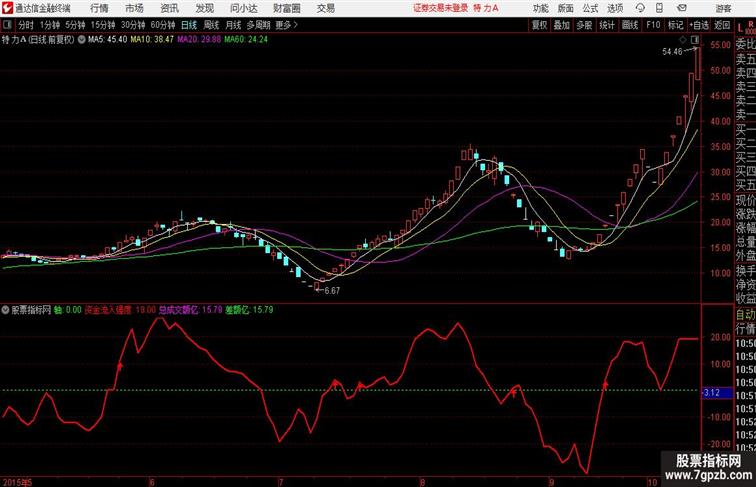The image size is (756, 487).
Task: Open the 财富圈 menu
Action: pyautogui.click(x=286, y=8)
